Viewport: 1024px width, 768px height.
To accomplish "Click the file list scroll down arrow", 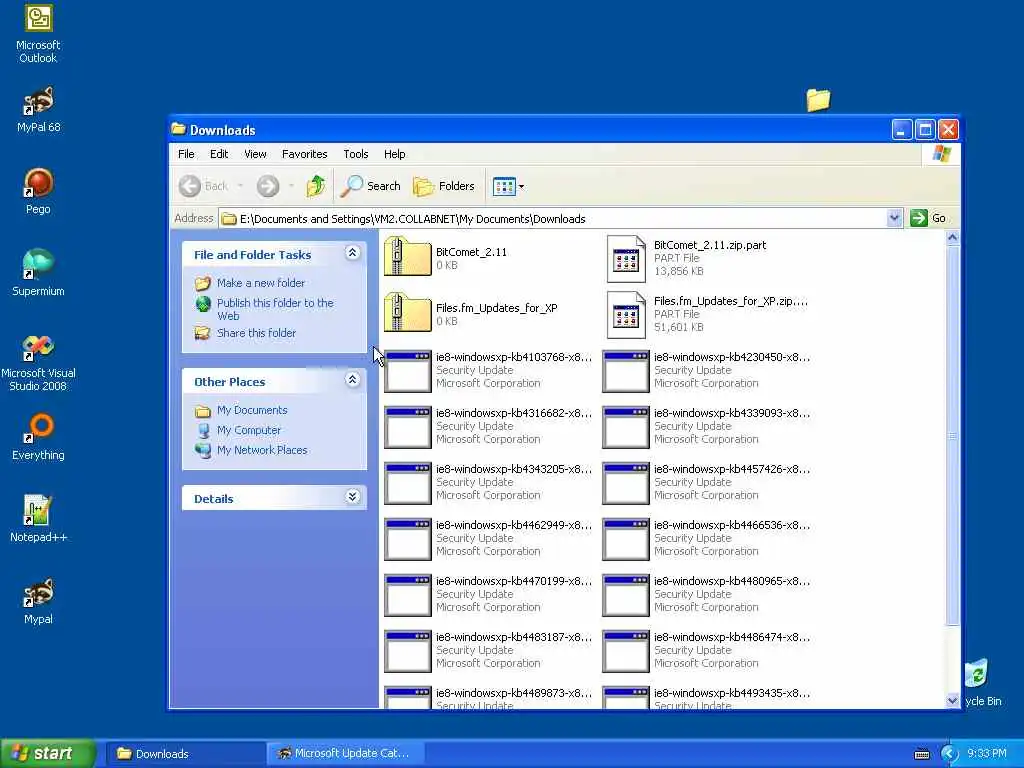I will pyautogui.click(x=952, y=701).
